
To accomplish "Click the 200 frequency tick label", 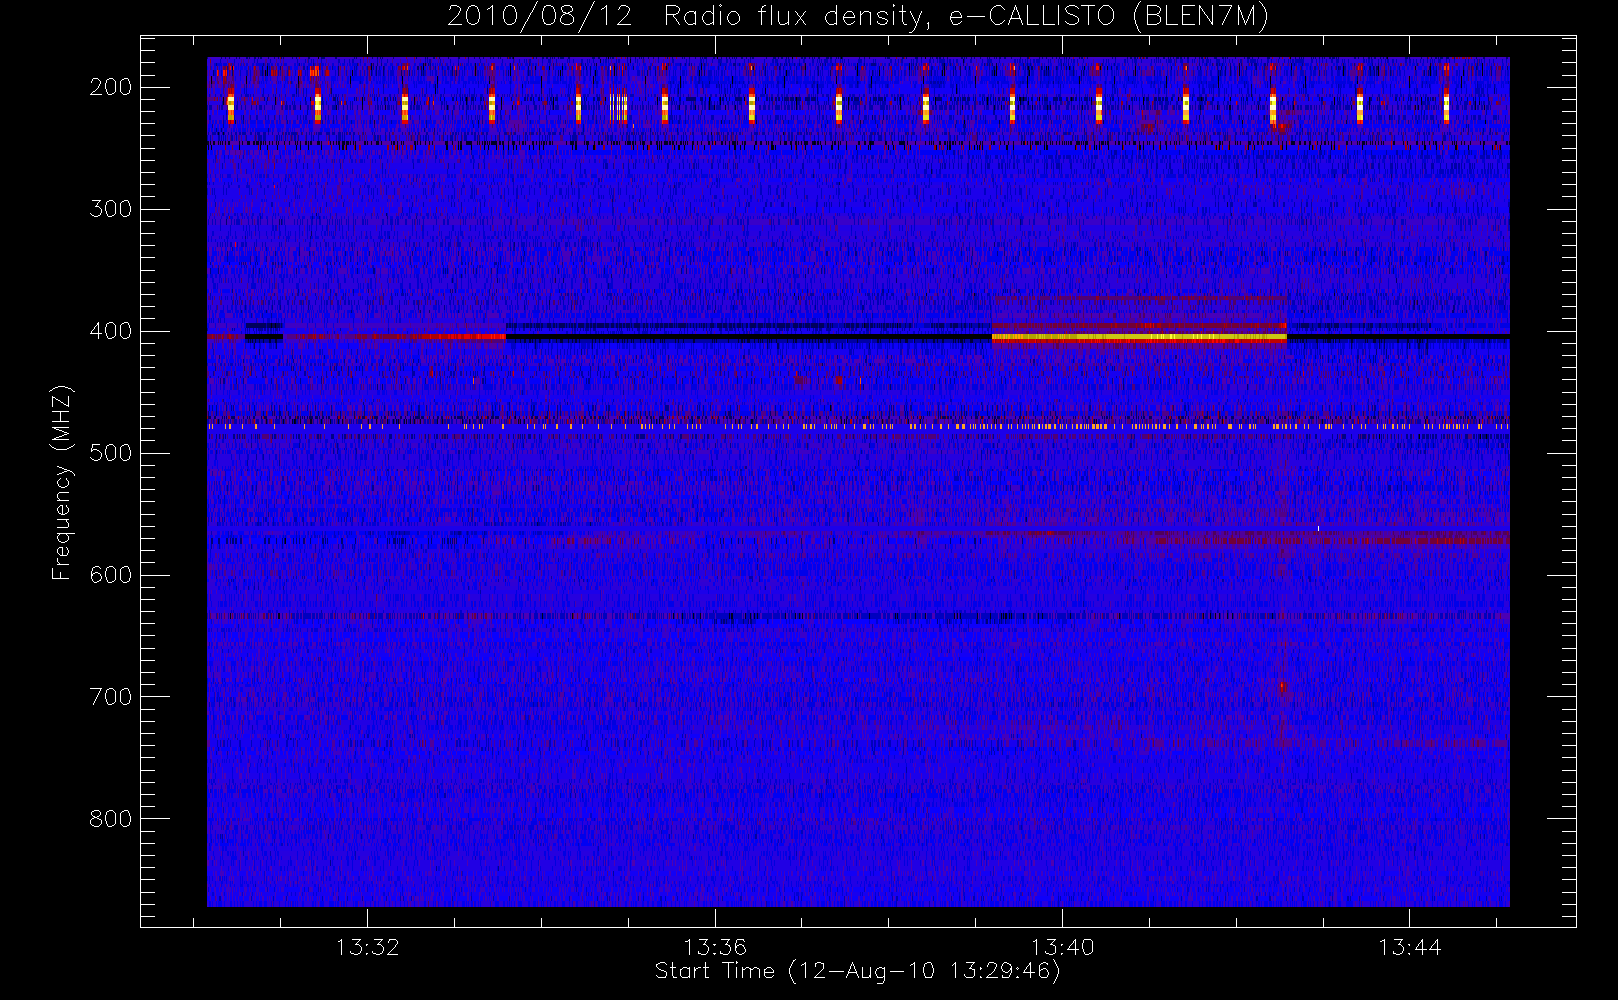I will tap(111, 87).
